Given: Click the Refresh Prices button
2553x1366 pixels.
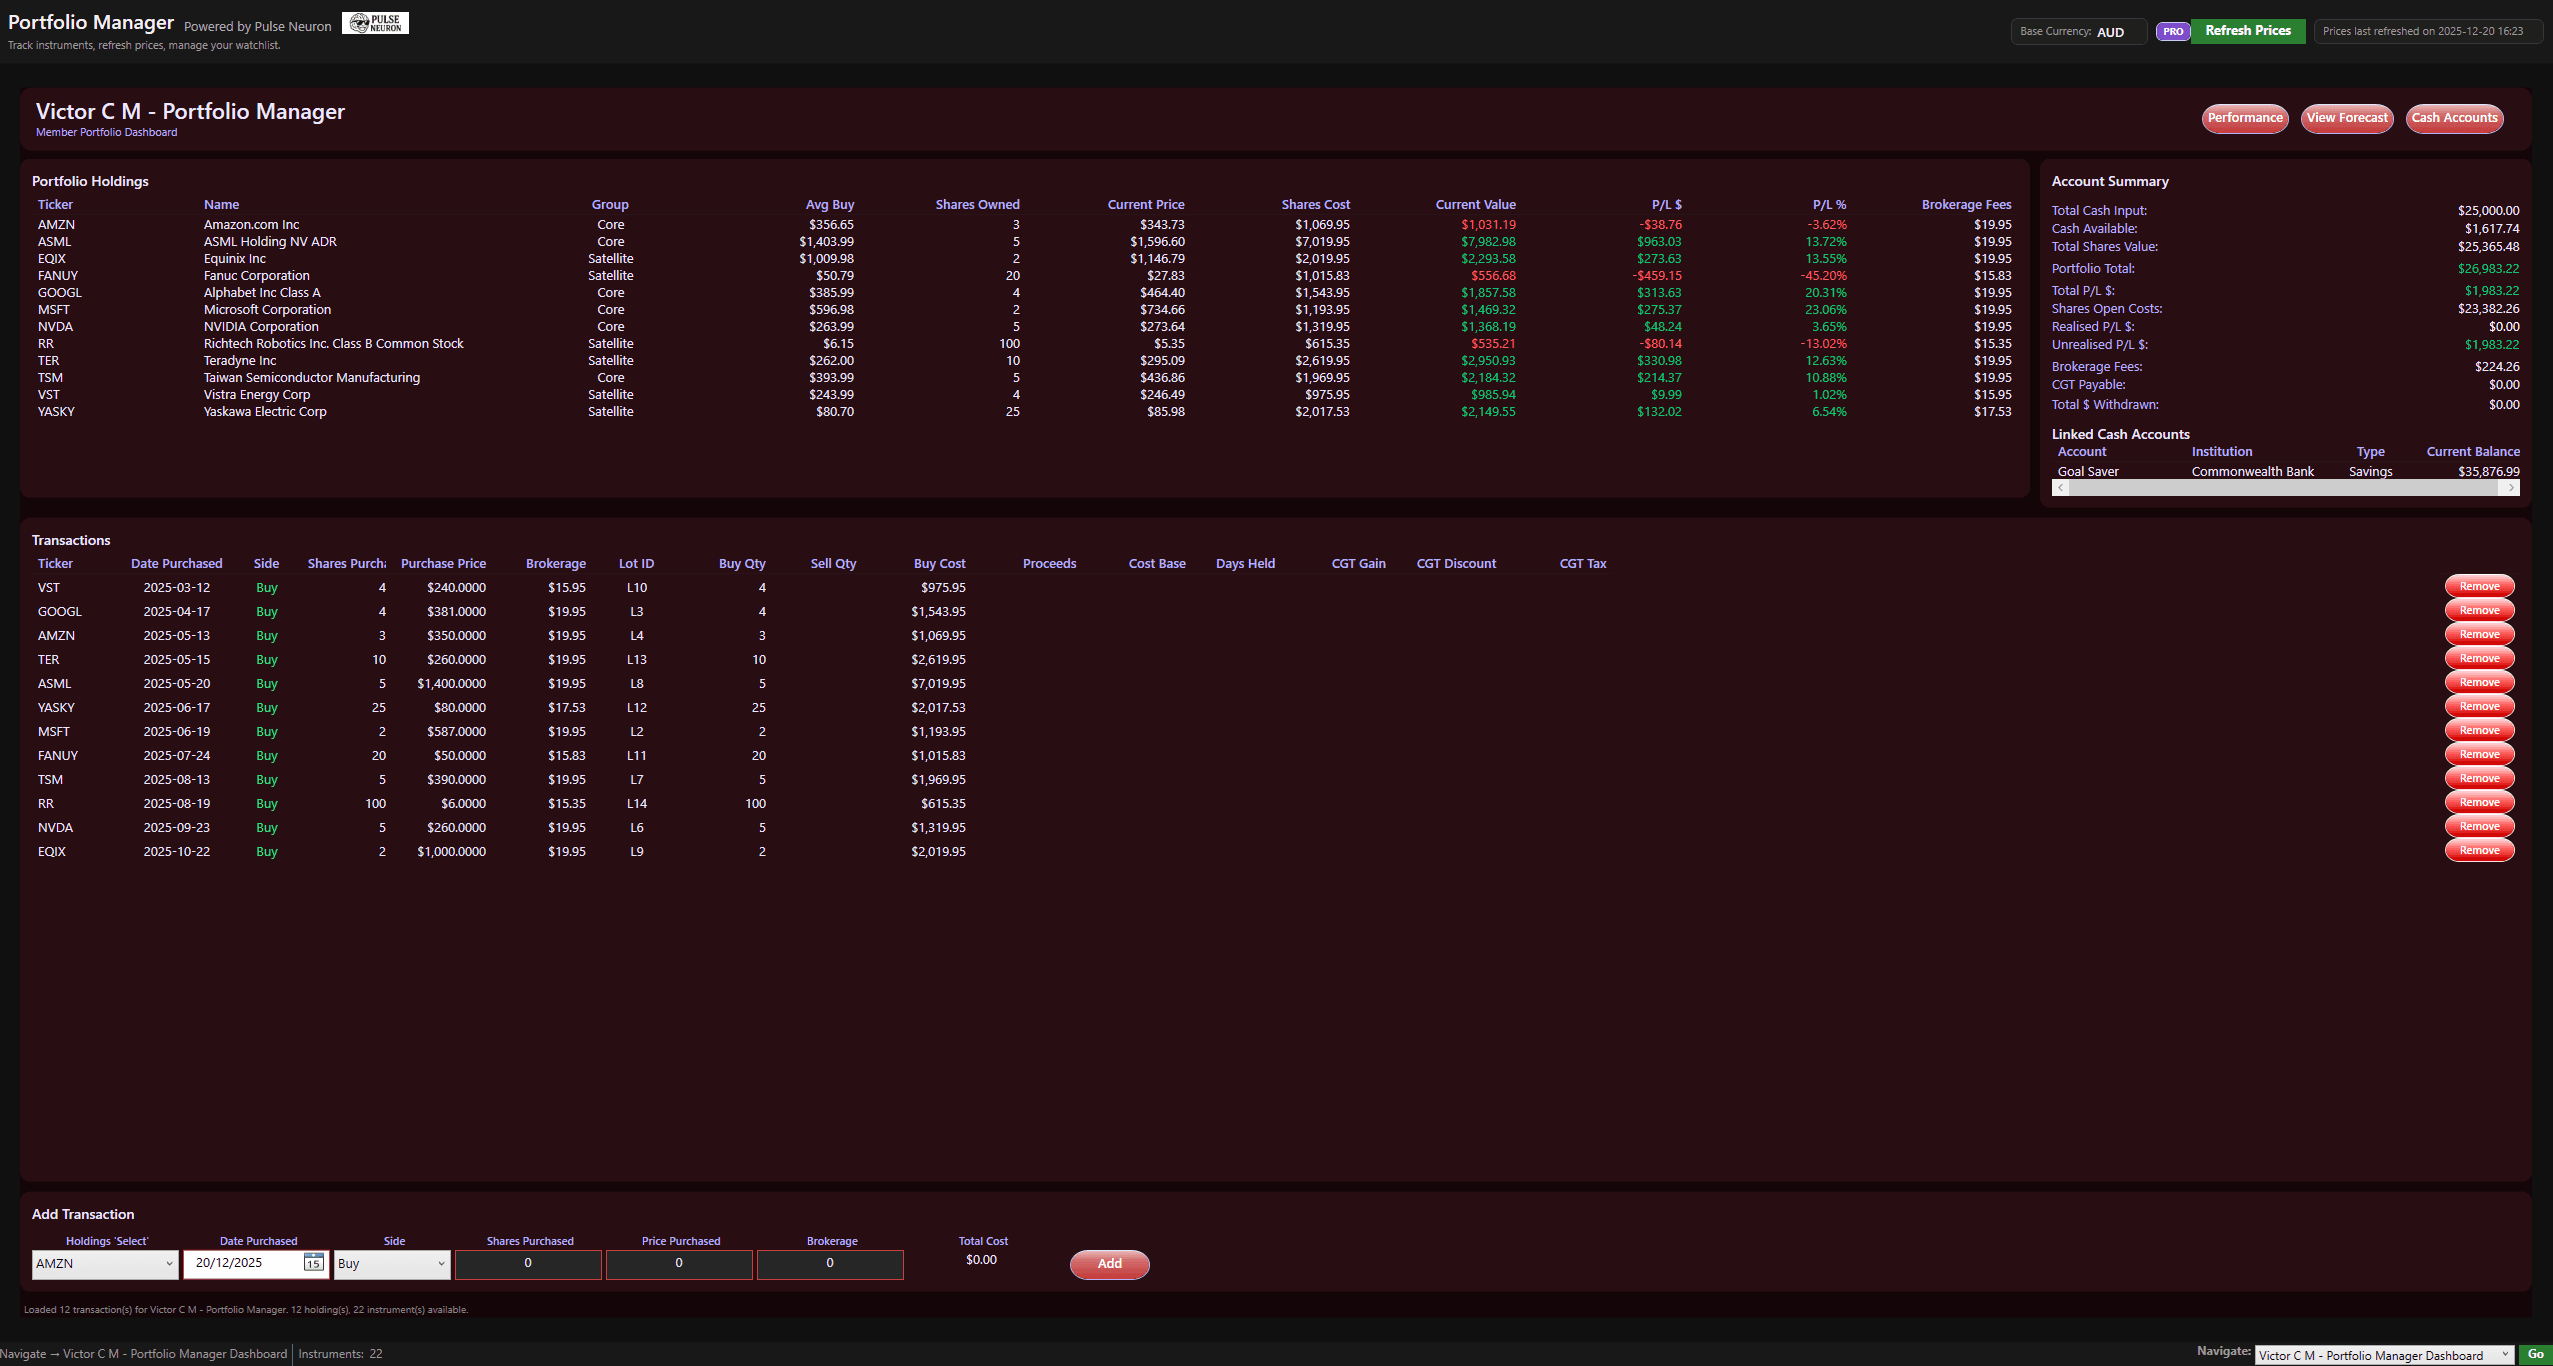Looking at the screenshot, I should (2246, 30).
